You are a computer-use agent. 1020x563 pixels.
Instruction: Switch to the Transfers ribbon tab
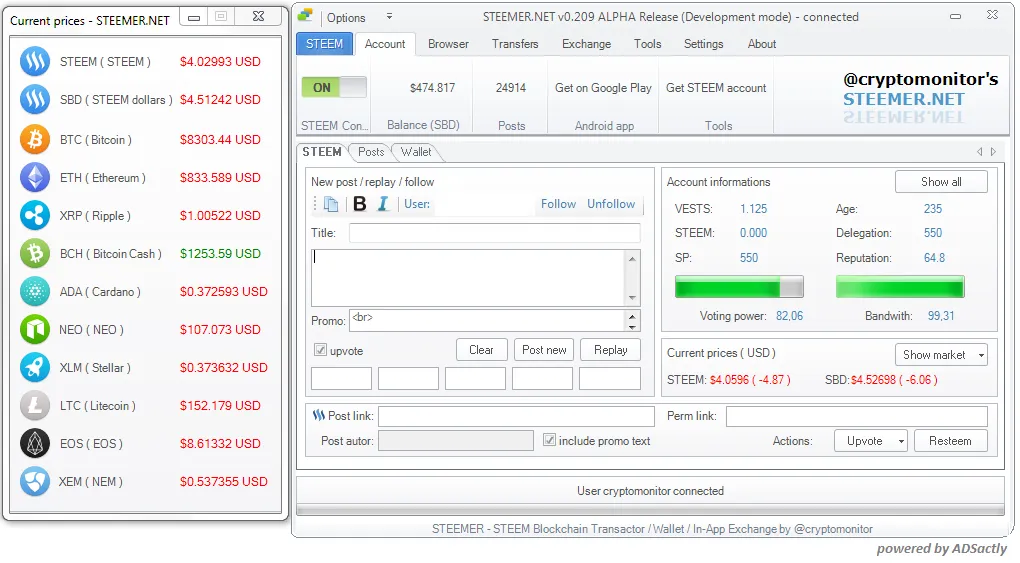coord(515,44)
